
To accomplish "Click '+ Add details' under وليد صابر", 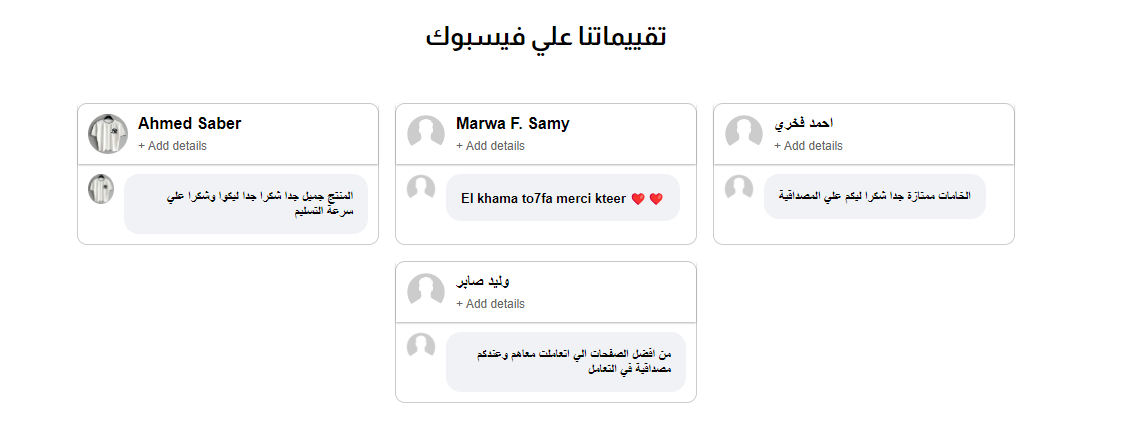I will pyautogui.click(x=490, y=304).
